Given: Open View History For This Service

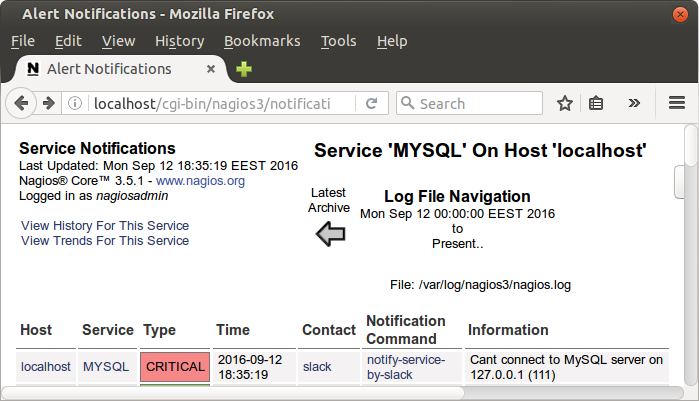Looking at the screenshot, I should tap(105, 225).
